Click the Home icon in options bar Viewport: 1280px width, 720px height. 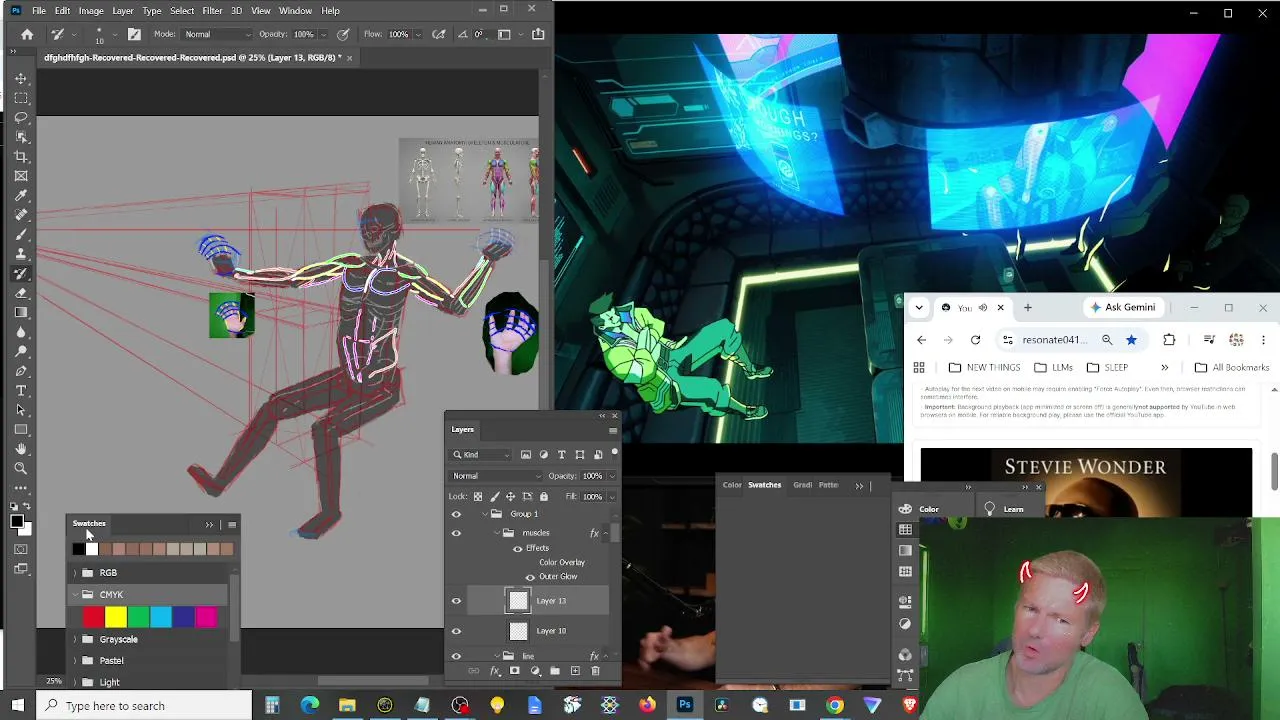coord(27,34)
